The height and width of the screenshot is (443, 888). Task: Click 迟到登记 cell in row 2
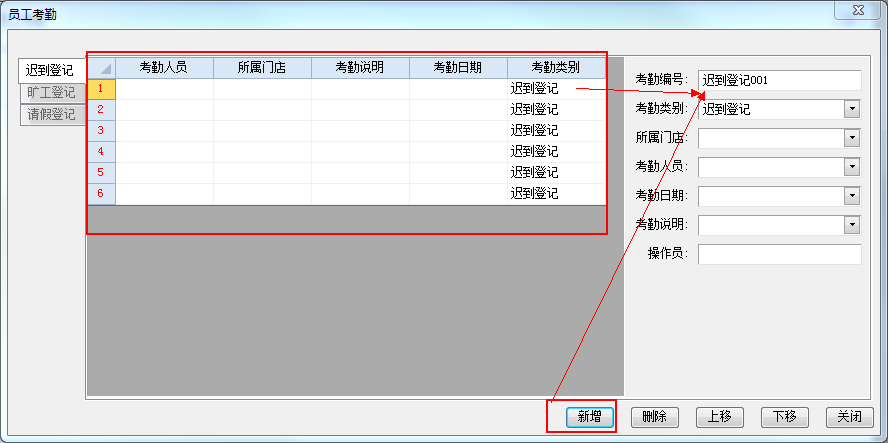[556, 110]
